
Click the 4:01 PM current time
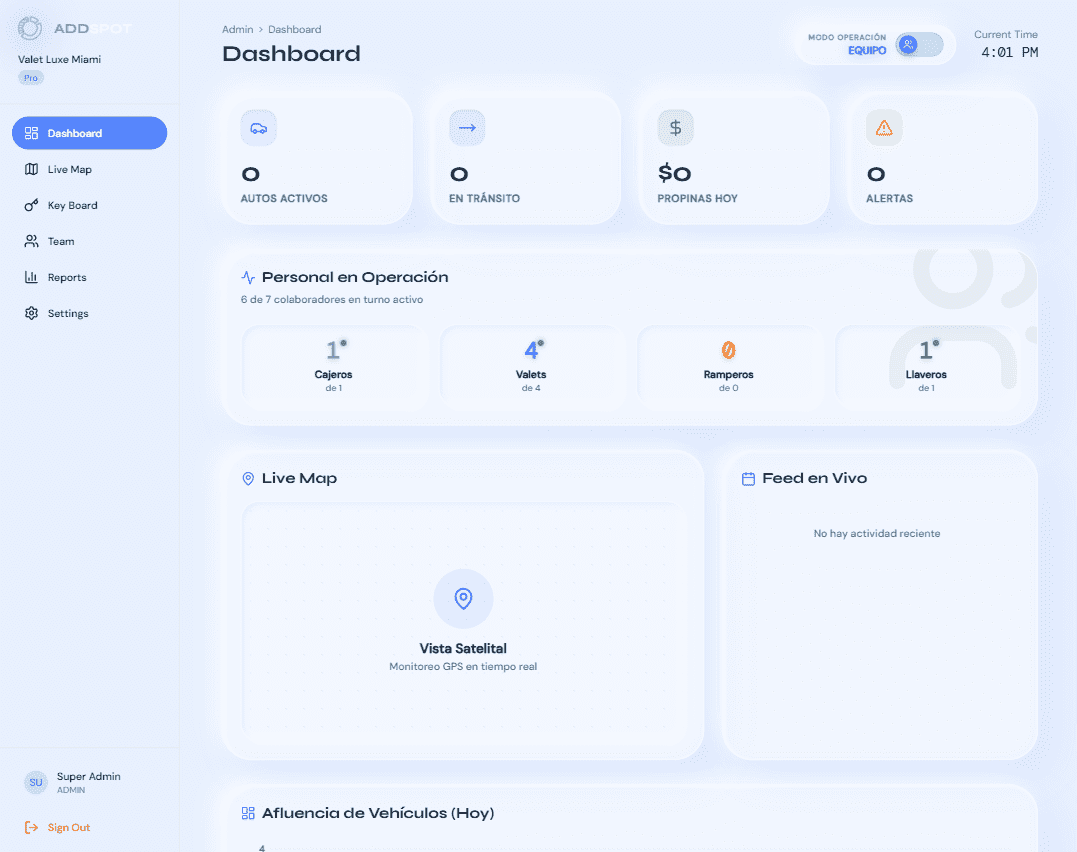[x=1010, y=52]
